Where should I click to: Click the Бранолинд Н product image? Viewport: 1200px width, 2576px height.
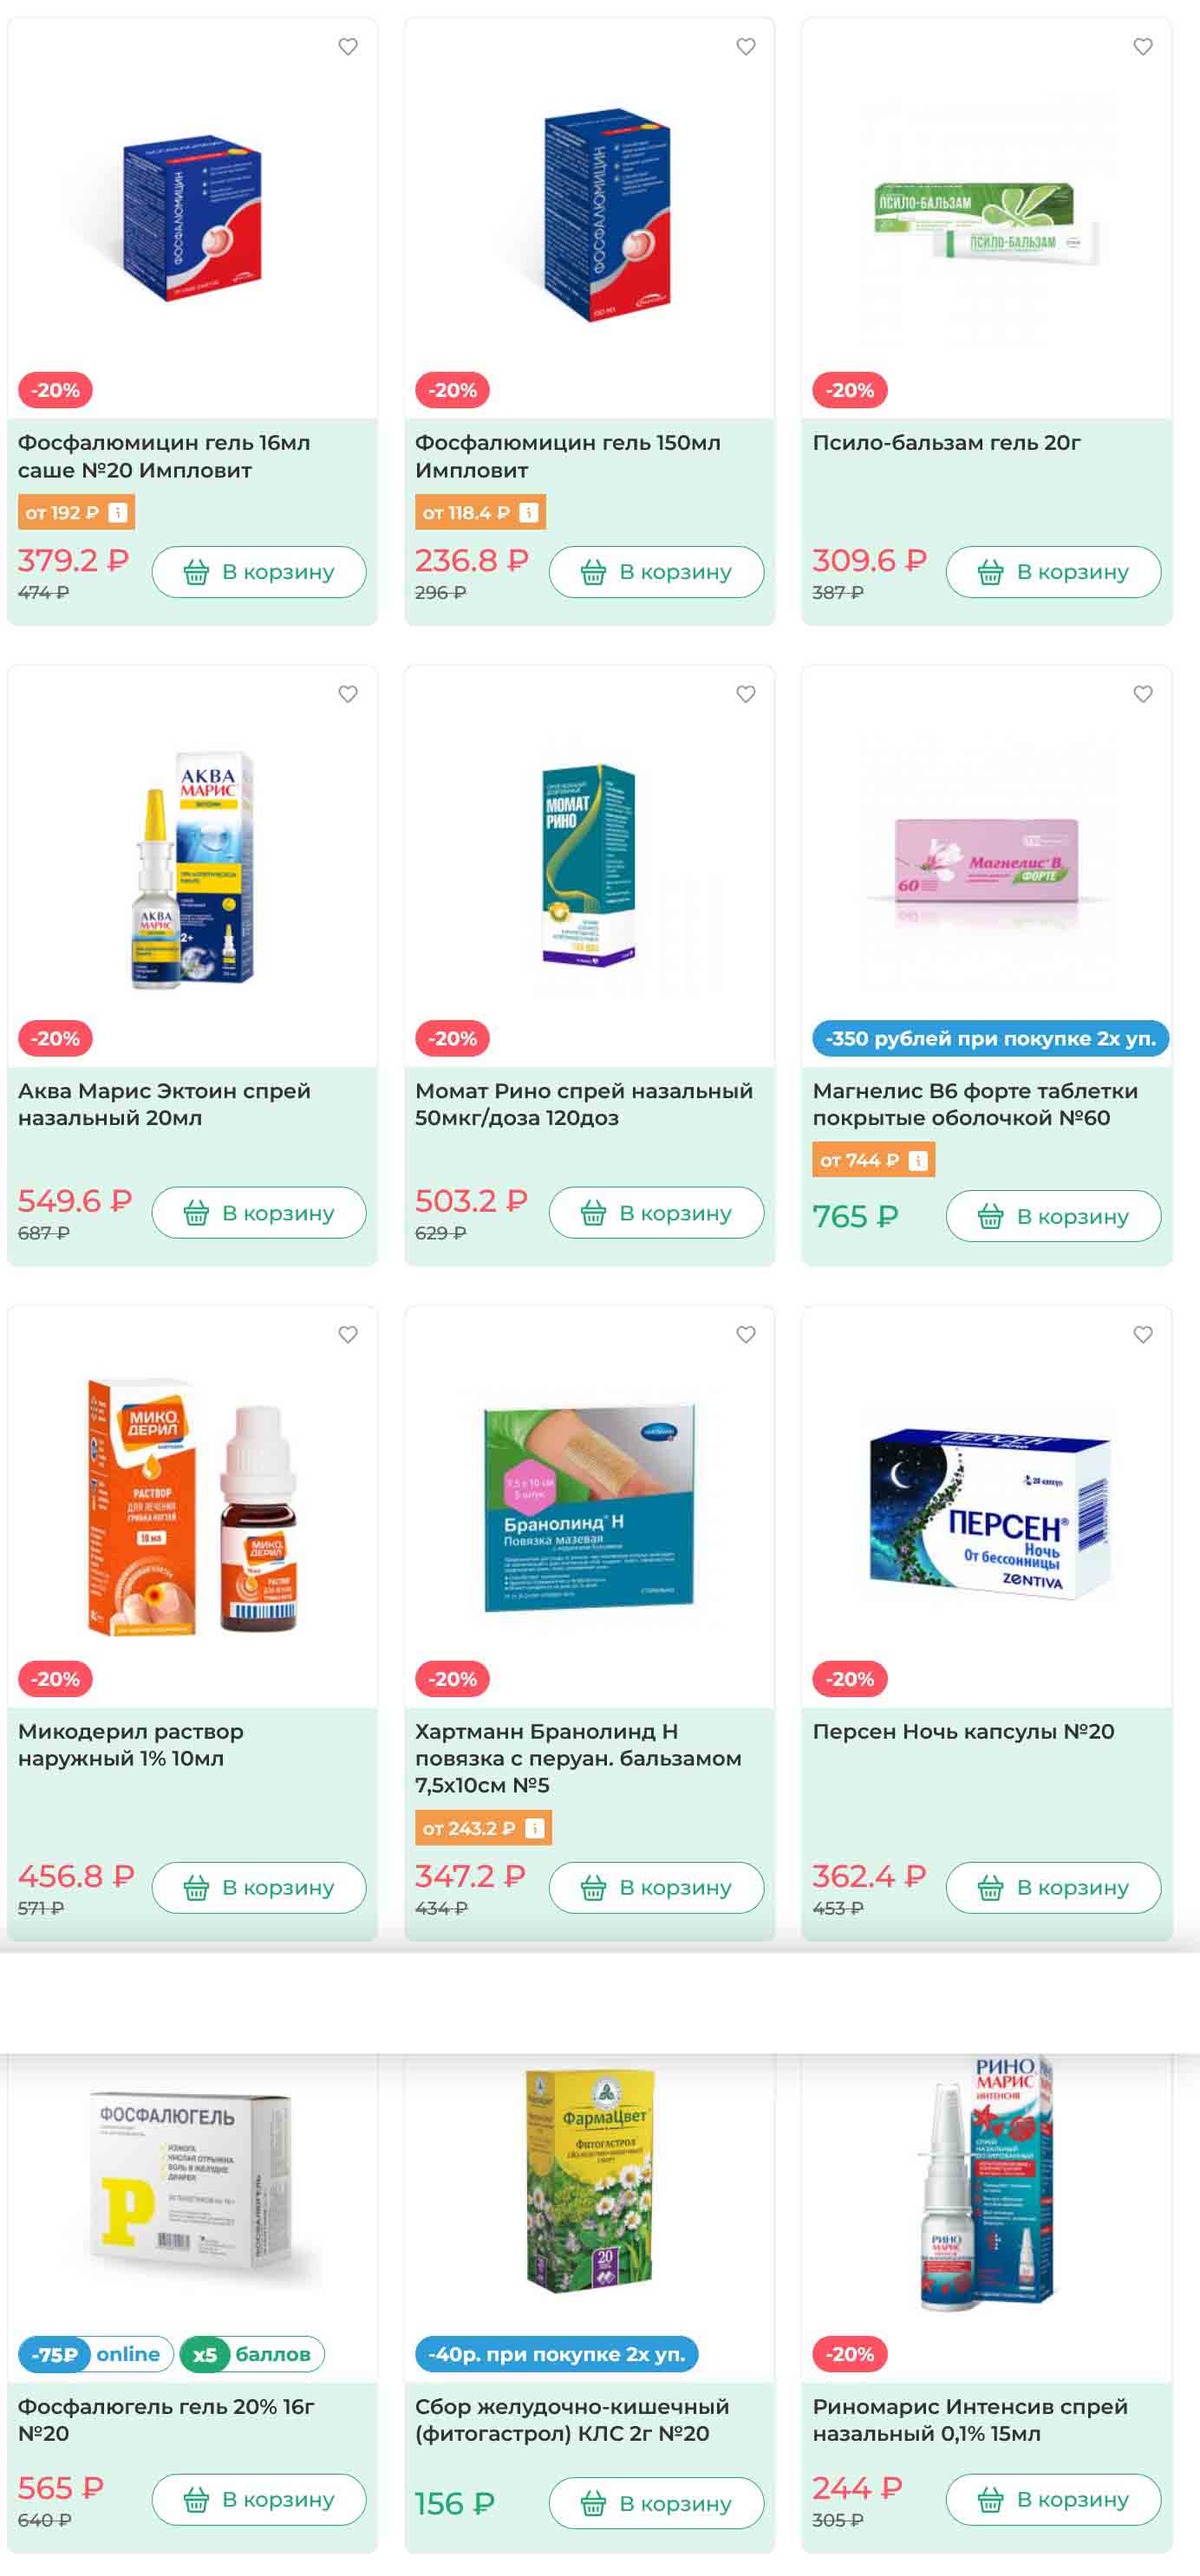(589, 1506)
